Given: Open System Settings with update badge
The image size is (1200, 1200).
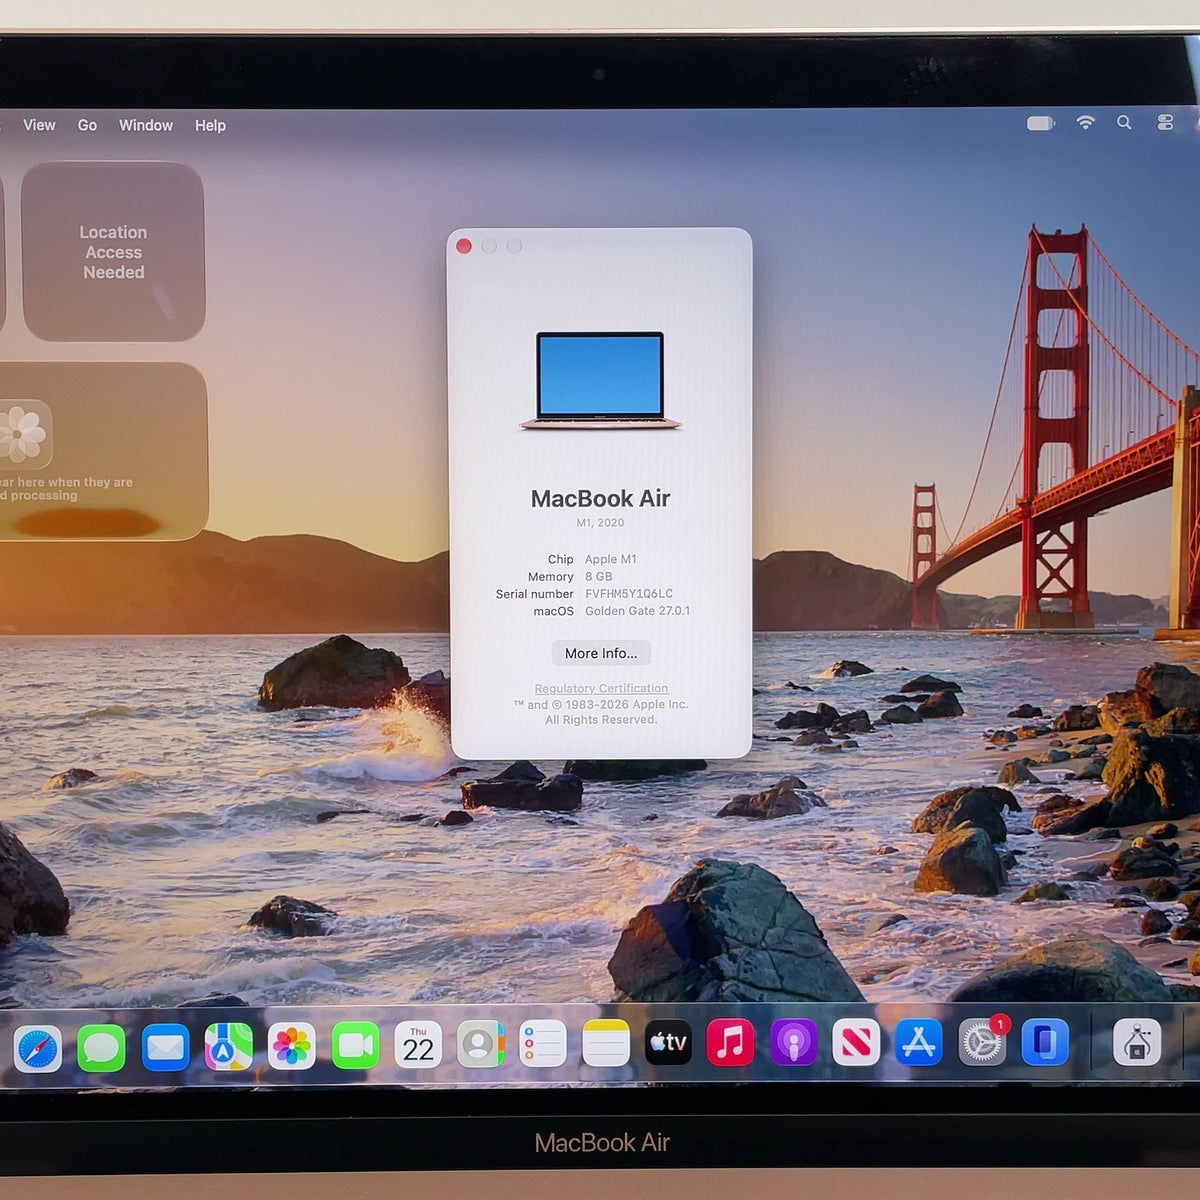Looking at the screenshot, I should point(982,1043).
